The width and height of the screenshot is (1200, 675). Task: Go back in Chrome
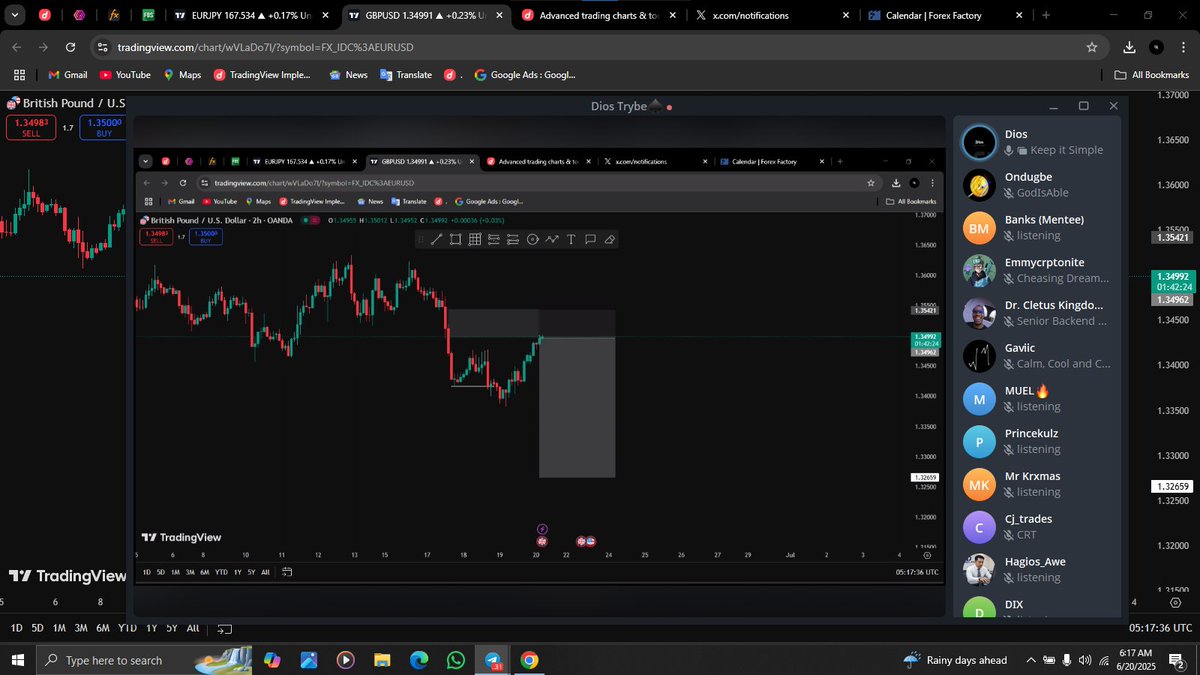coord(16,47)
